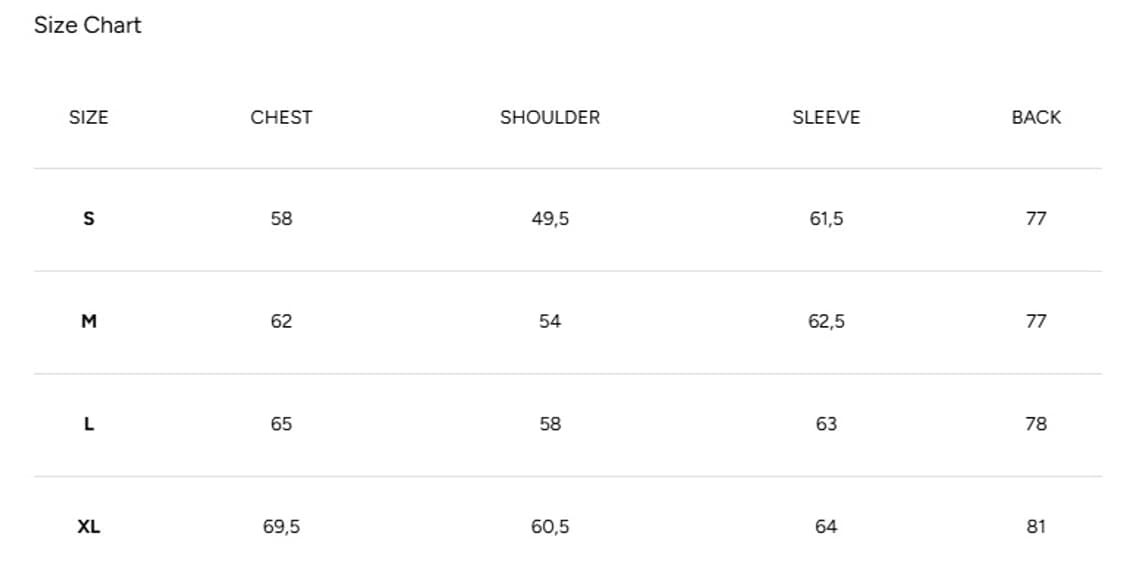Click sleeve value 61,5 in S row
Image resolution: width=1125 pixels, height=571 pixels.
826,219
